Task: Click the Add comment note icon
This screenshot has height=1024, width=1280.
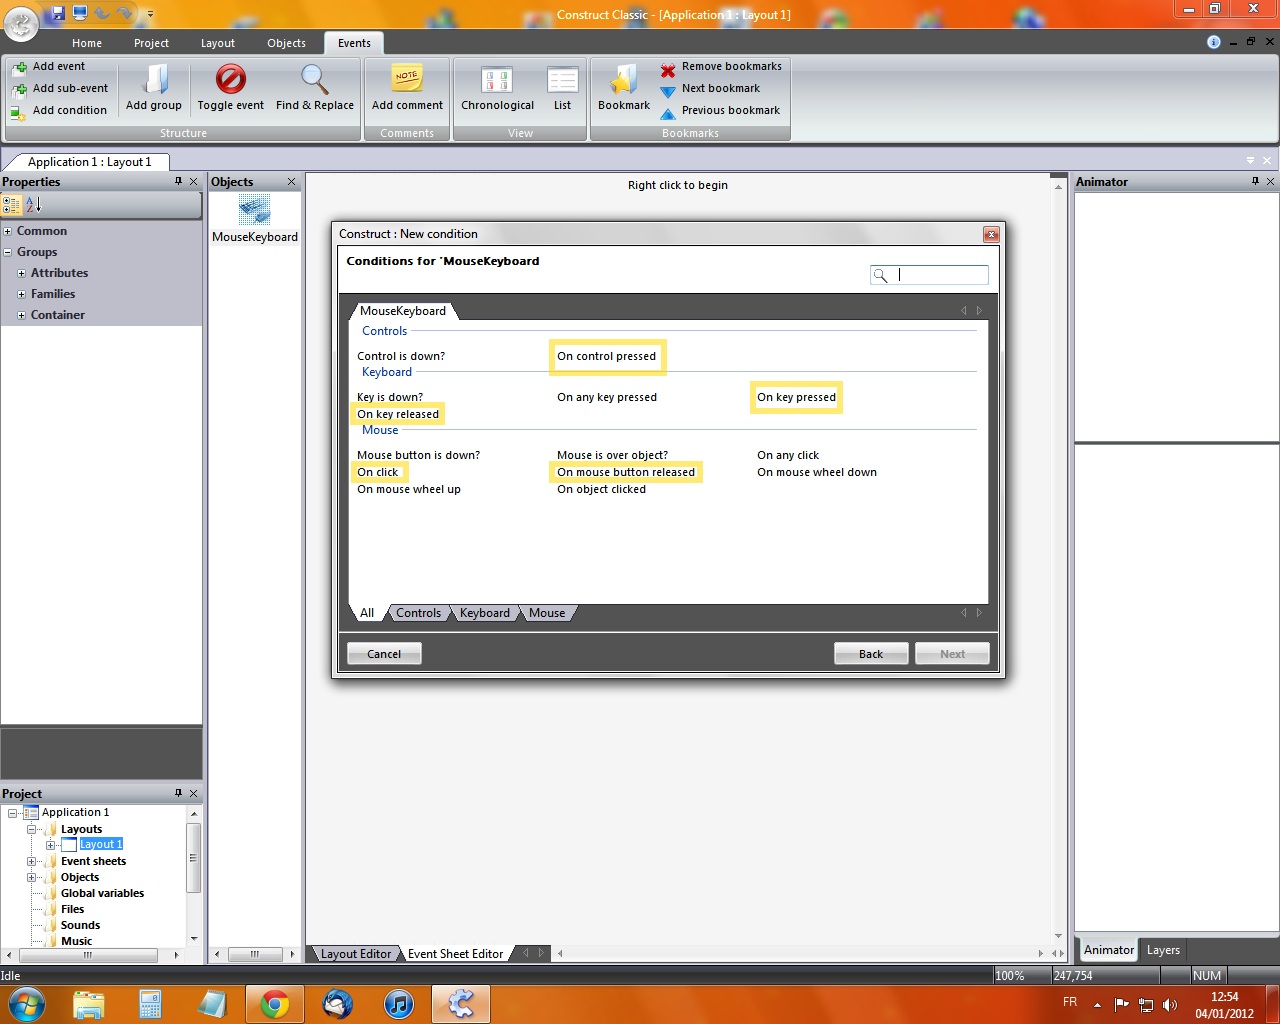Action: click(407, 79)
